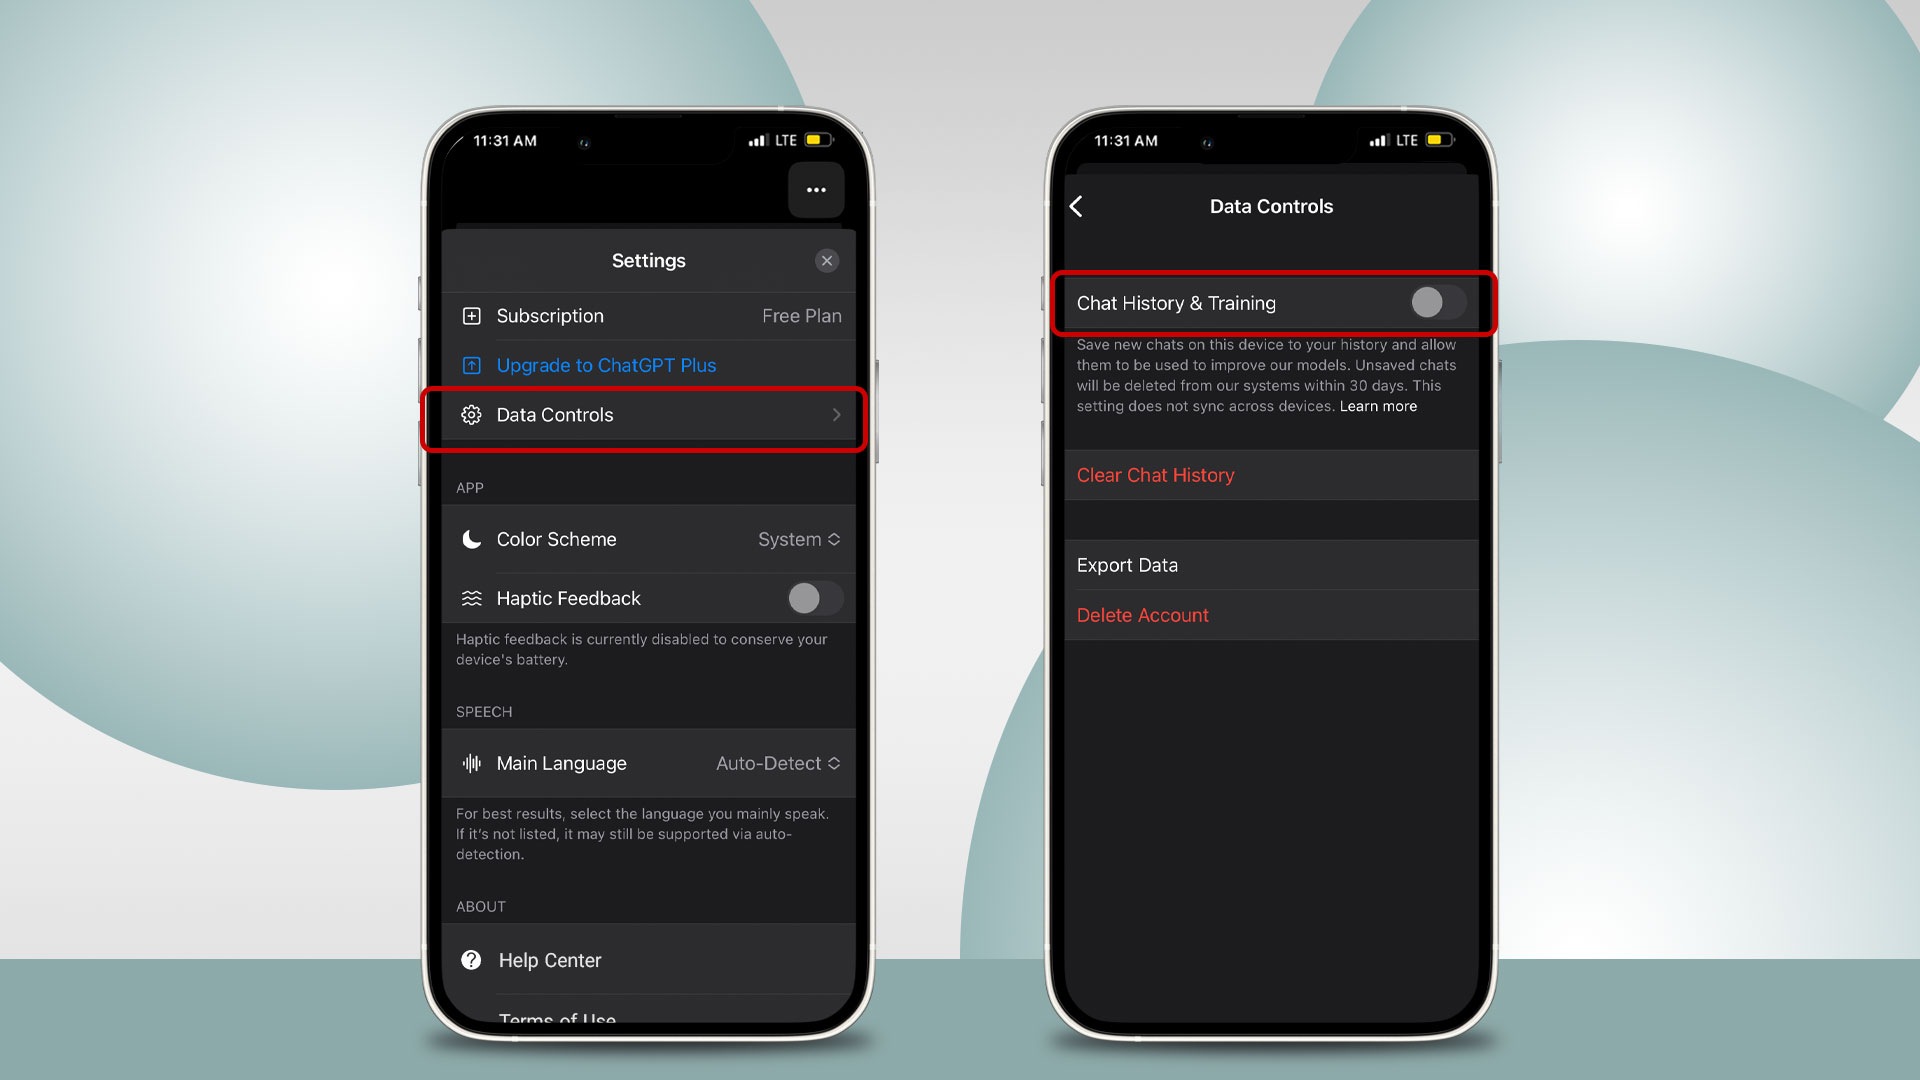Toggle Haptic Feedback setting
The height and width of the screenshot is (1080, 1920).
pos(814,597)
